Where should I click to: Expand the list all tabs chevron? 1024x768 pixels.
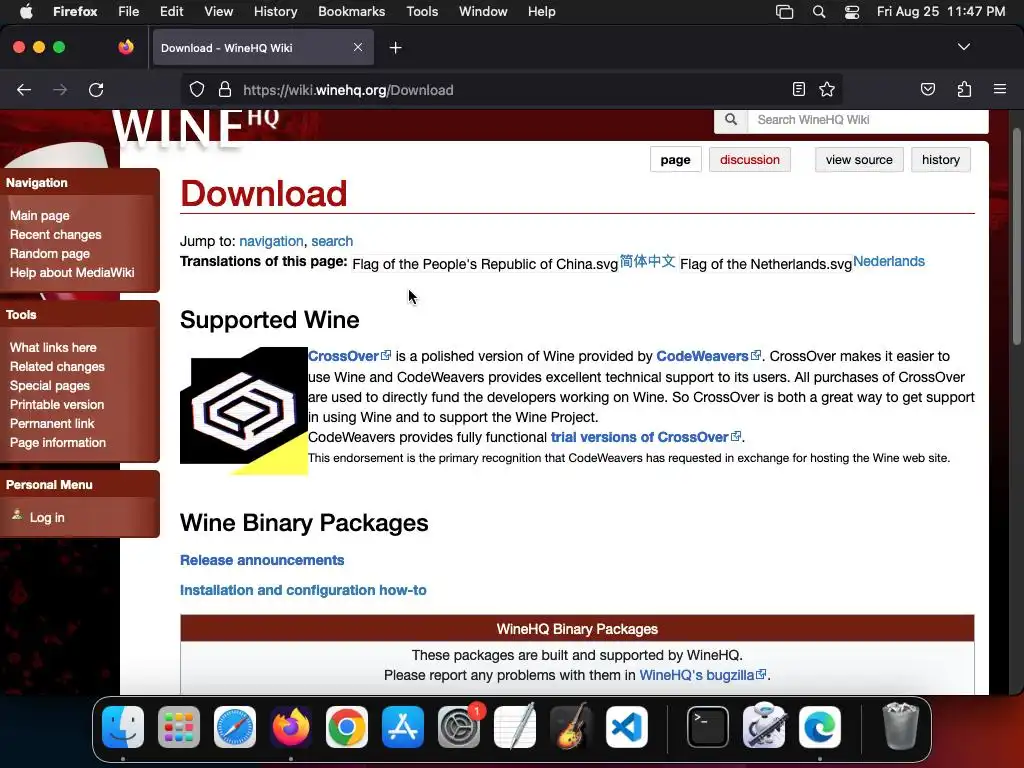click(x=963, y=47)
